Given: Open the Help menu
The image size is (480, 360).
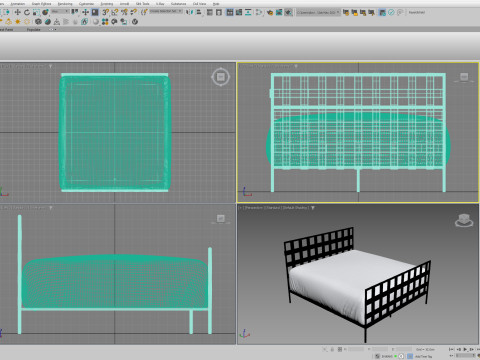Looking at the screenshot, I should 216,4.
